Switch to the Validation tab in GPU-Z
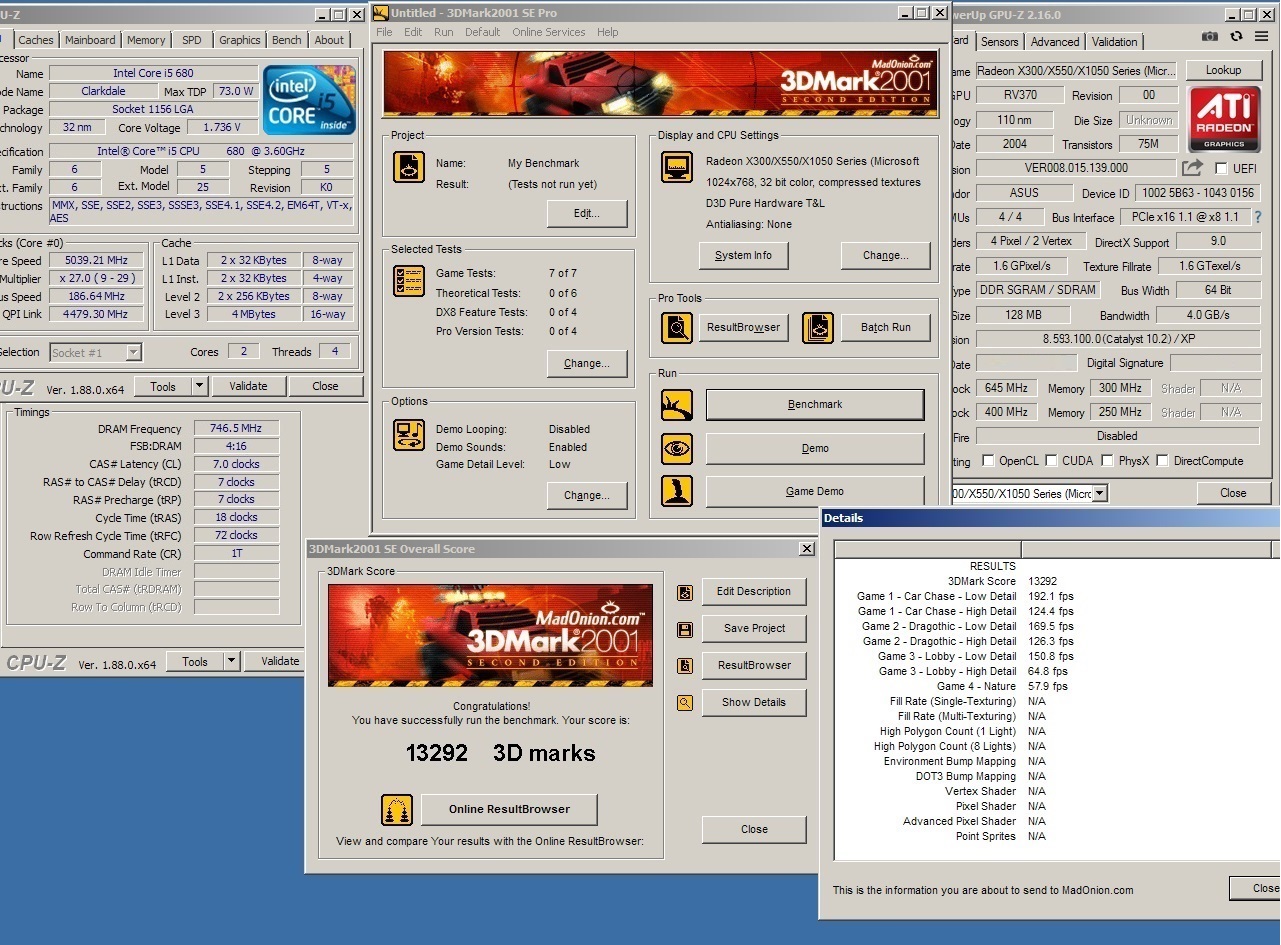 coord(1114,42)
